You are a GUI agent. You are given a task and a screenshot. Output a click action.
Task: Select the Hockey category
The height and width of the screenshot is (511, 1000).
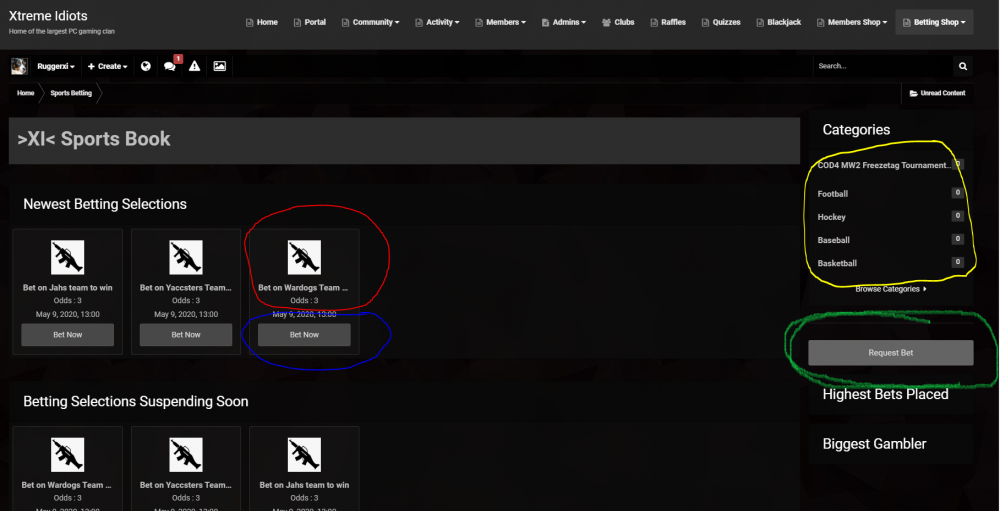[x=832, y=217]
